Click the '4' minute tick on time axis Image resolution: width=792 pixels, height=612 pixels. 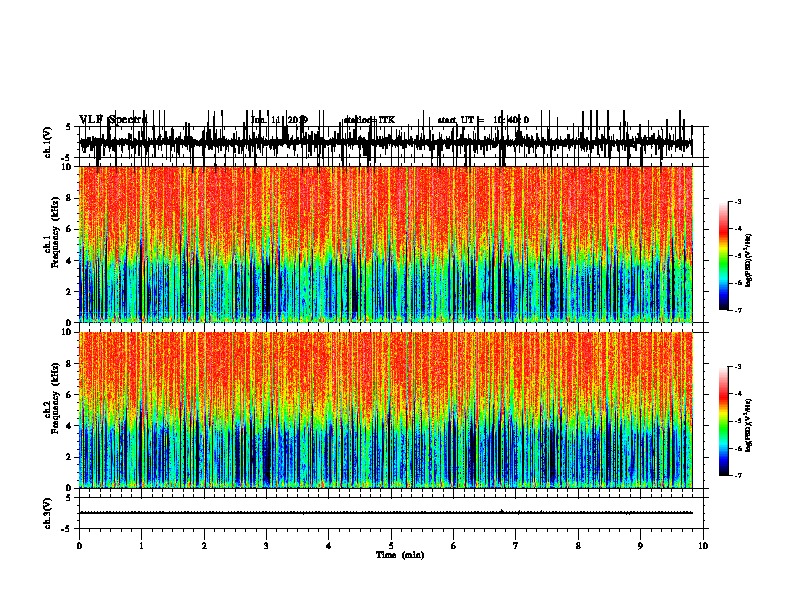pos(329,546)
